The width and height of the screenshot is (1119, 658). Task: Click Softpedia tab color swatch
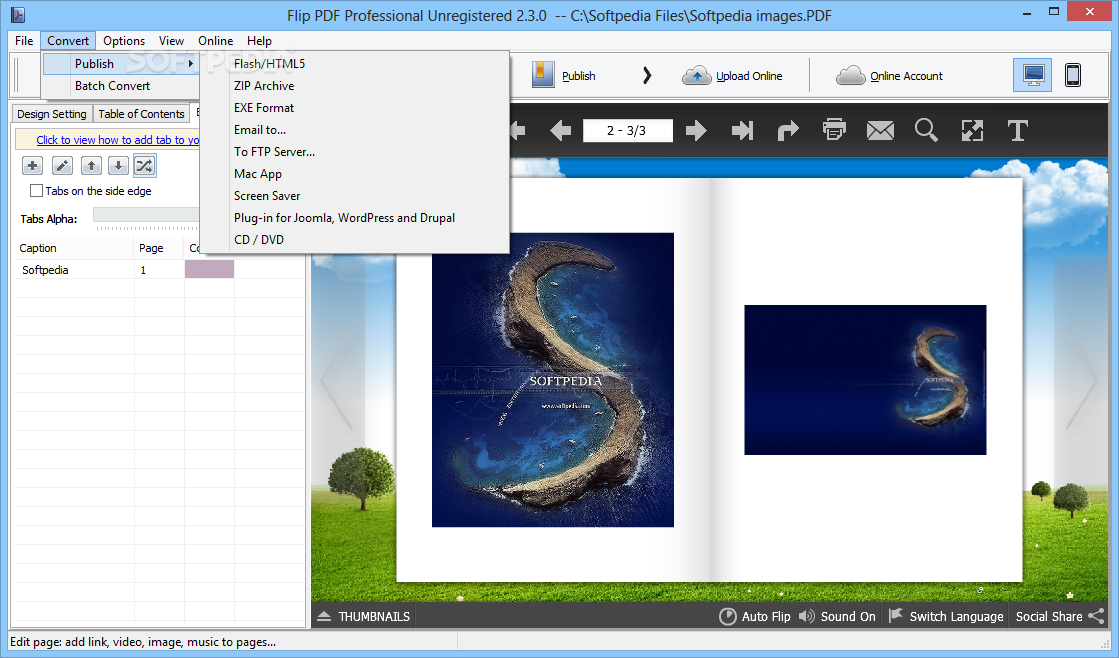[x=209, y=269]
